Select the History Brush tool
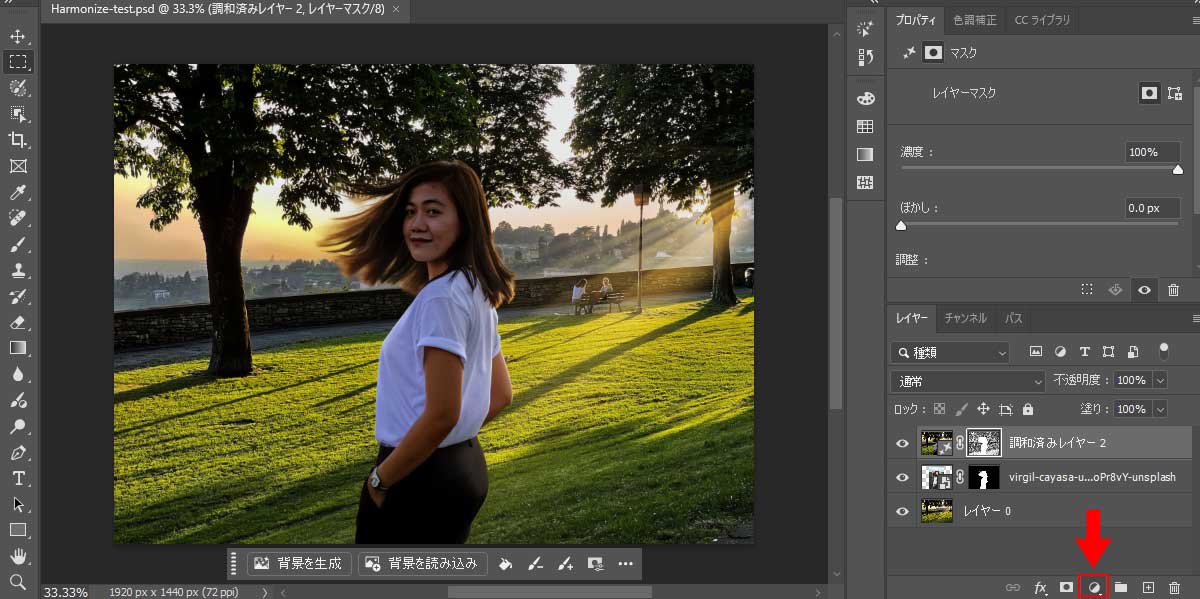1200x599 pixels. pyautogui.click(x=18, y=296)
